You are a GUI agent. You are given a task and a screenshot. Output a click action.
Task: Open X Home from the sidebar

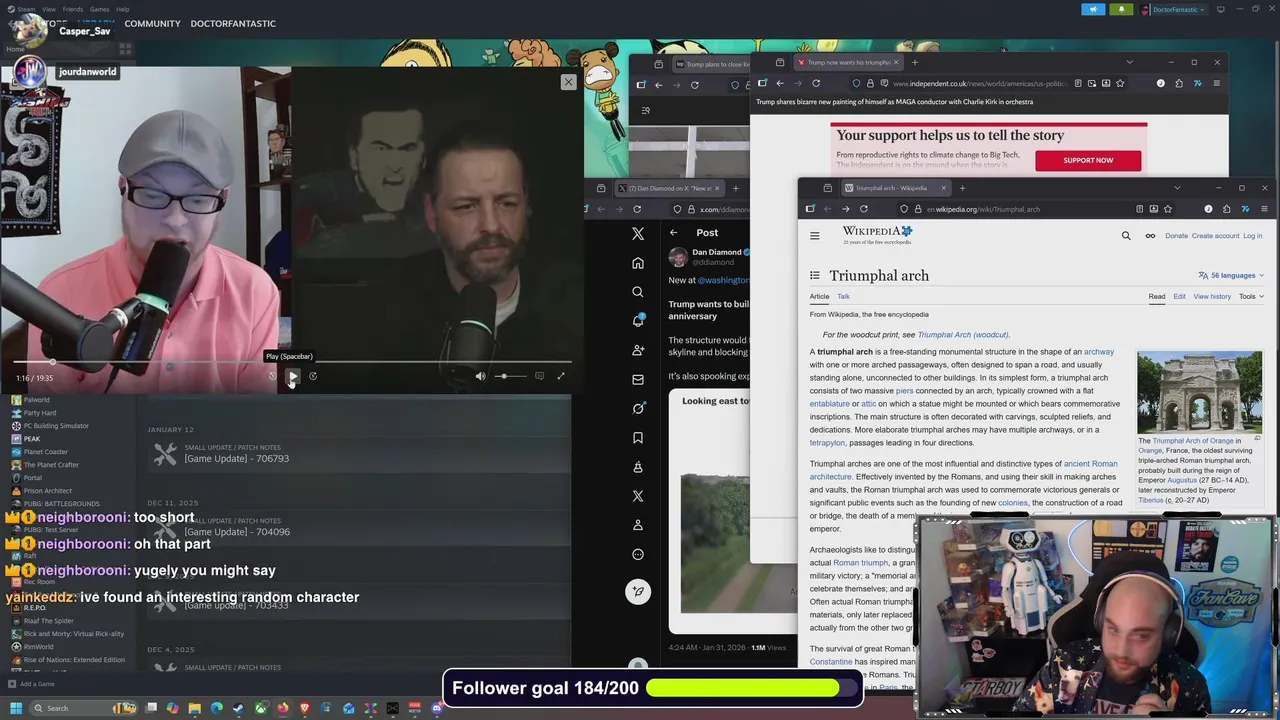(638, 263)
